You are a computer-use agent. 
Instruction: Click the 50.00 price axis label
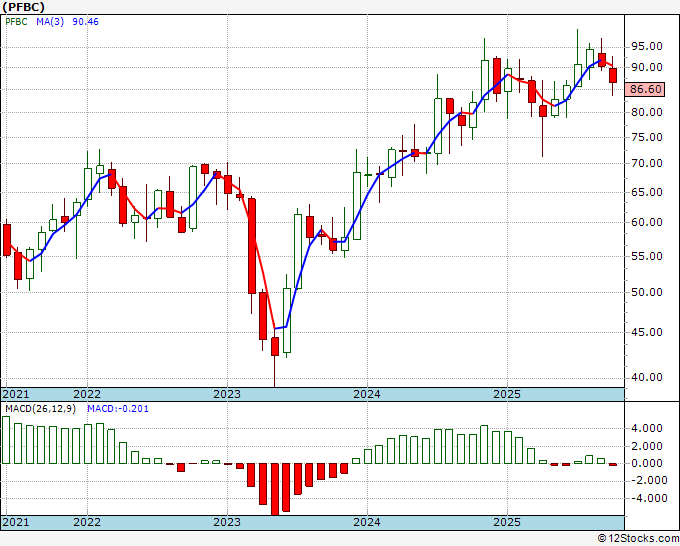[646, 292]
